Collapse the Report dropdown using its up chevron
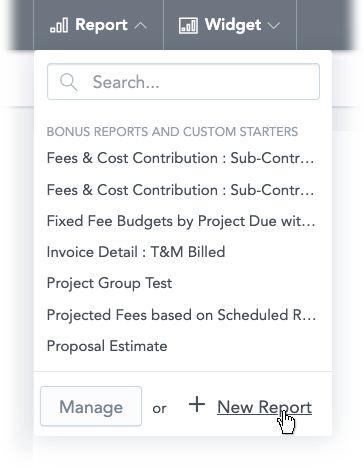This screenshot has width=364, height=468. tap(141, 26)
